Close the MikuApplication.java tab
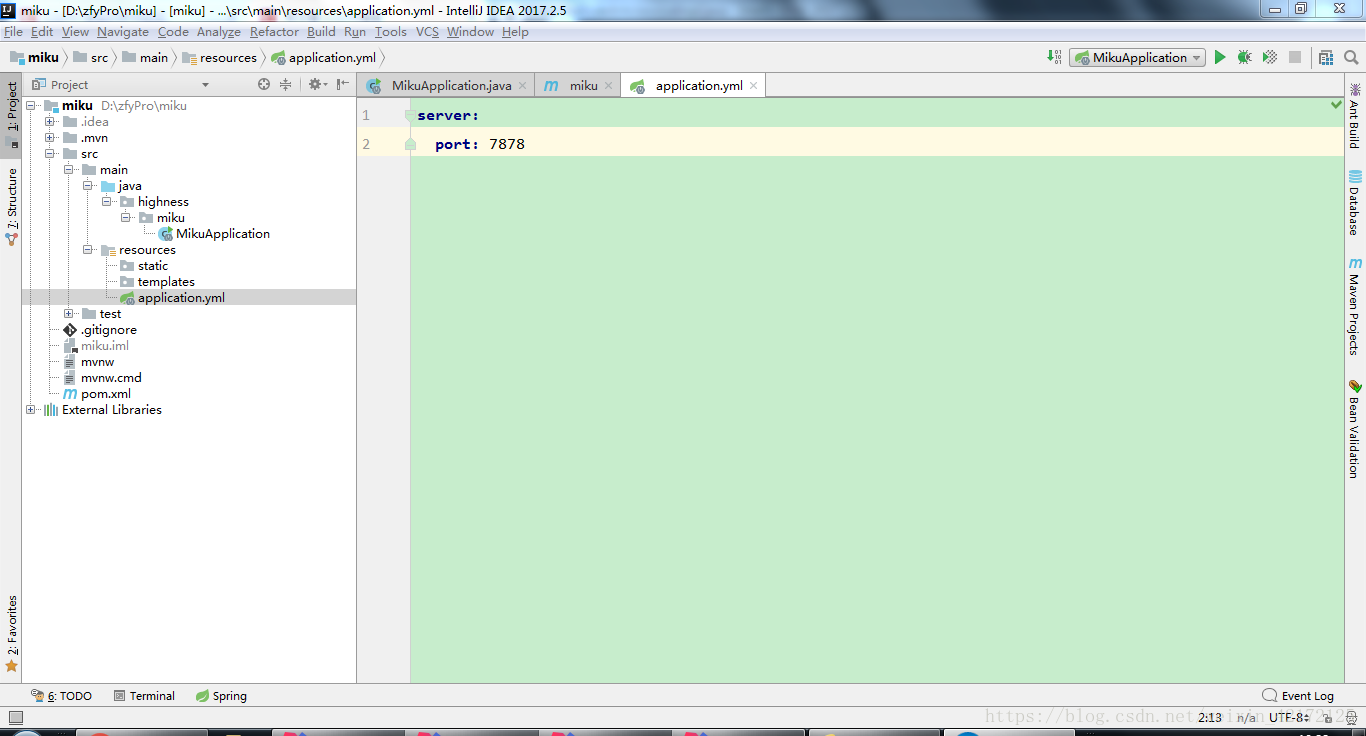Screen dimensions: 1366x736 point(522,86)
